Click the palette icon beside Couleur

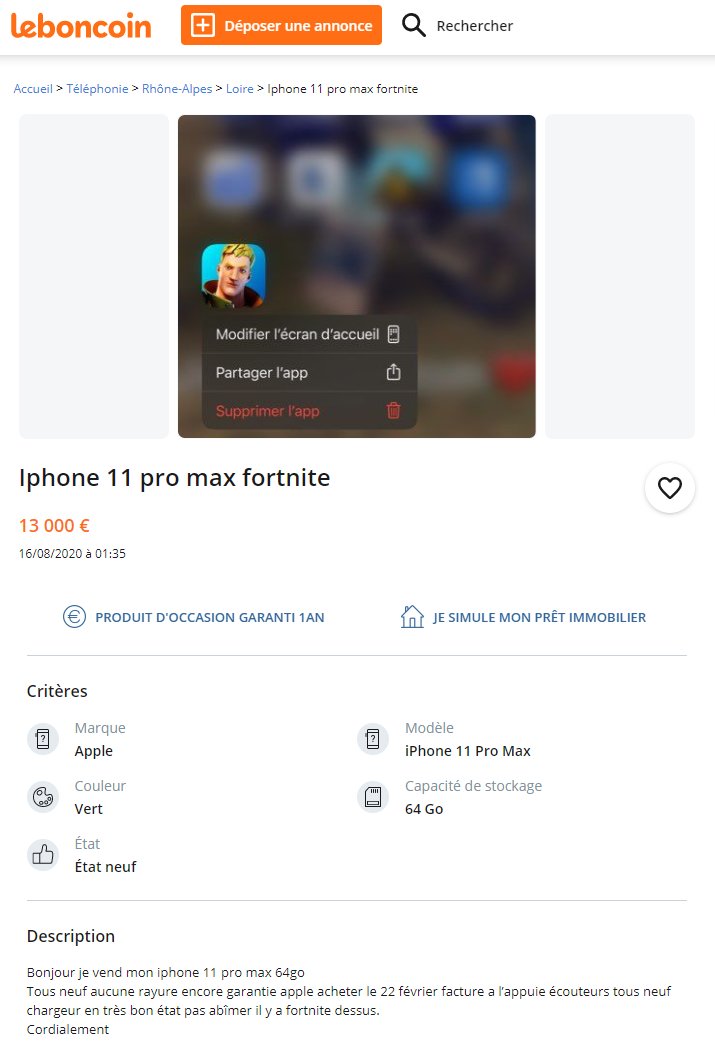coord(43,797)
